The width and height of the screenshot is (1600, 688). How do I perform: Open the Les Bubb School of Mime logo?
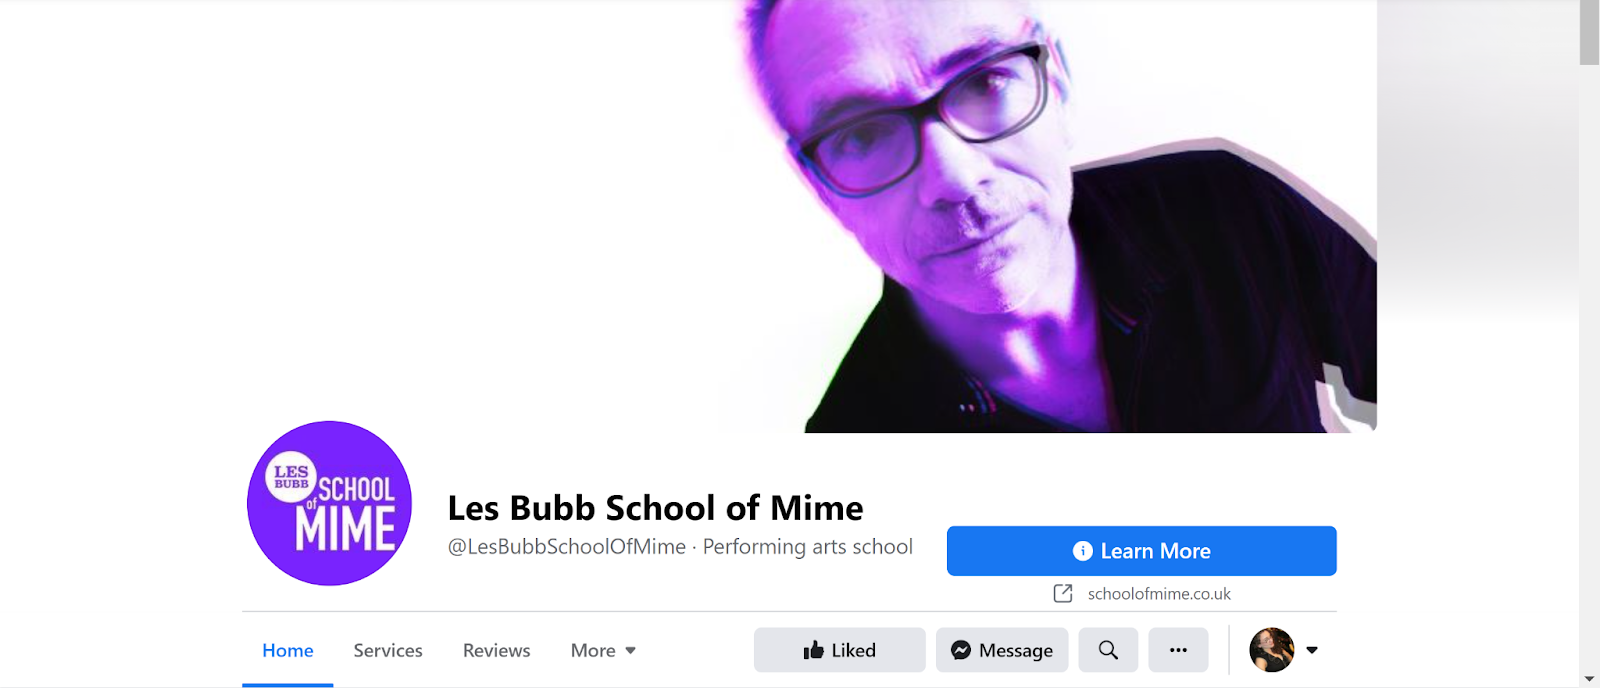click(330, 503)
